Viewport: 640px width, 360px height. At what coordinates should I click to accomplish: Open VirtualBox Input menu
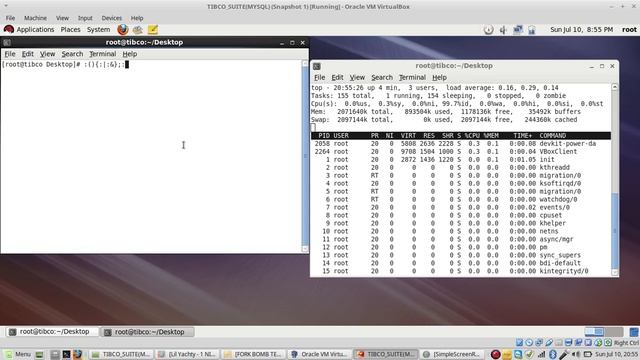click(x=85, y=18)
